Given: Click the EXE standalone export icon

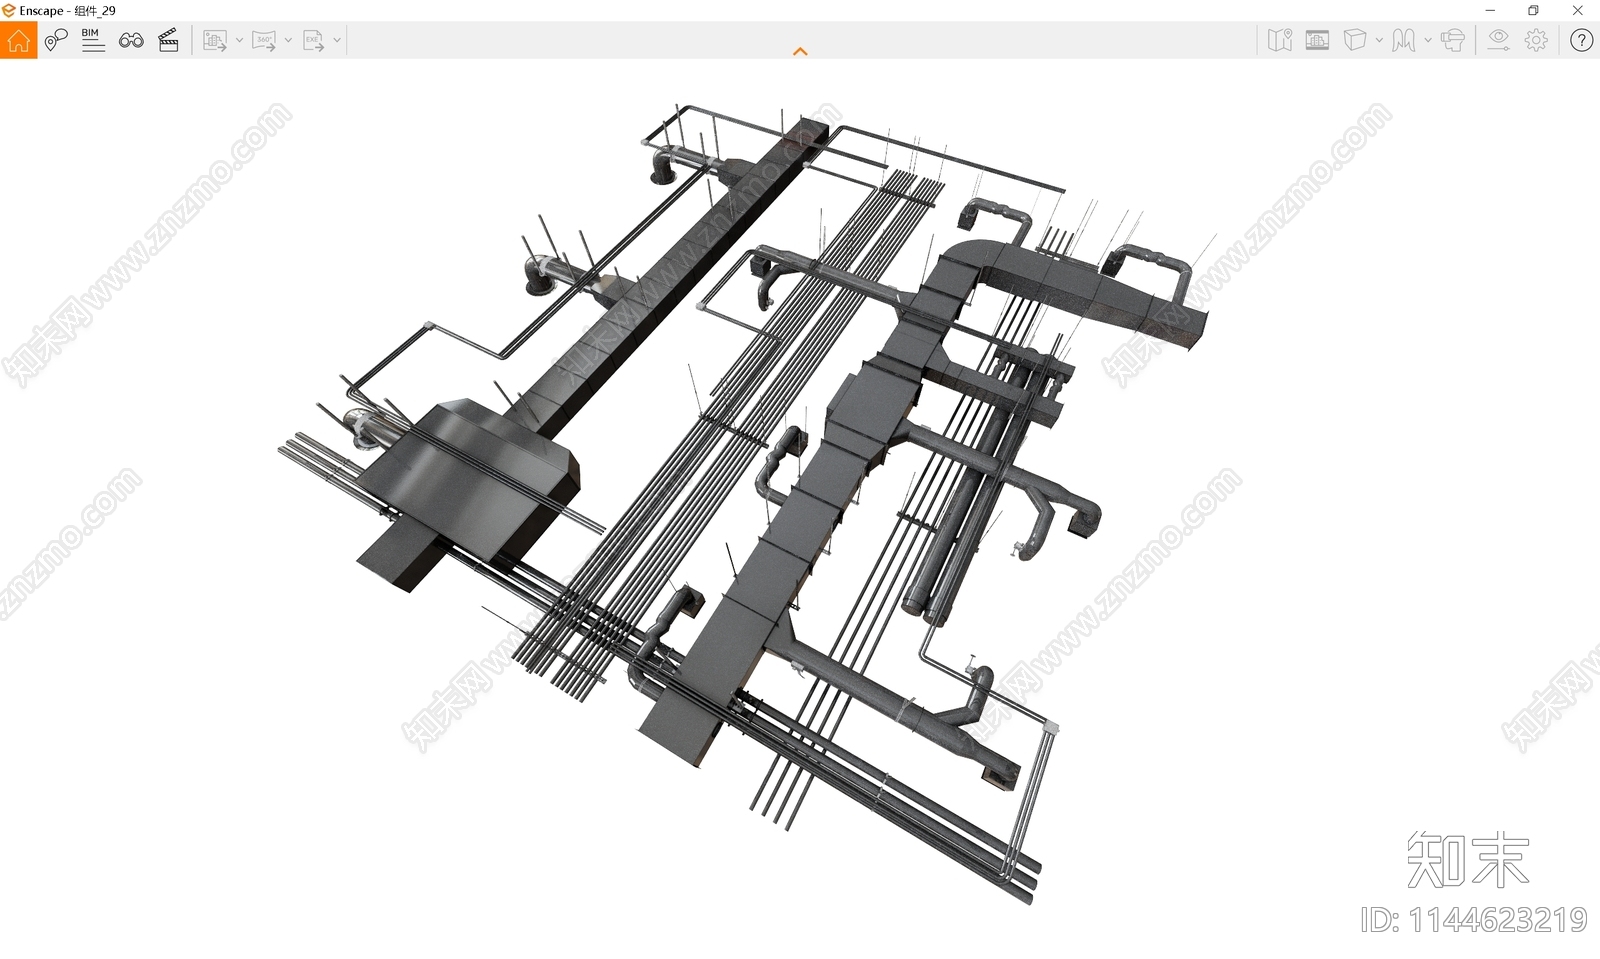Looking at the screenshot, I should pos(313,41).
